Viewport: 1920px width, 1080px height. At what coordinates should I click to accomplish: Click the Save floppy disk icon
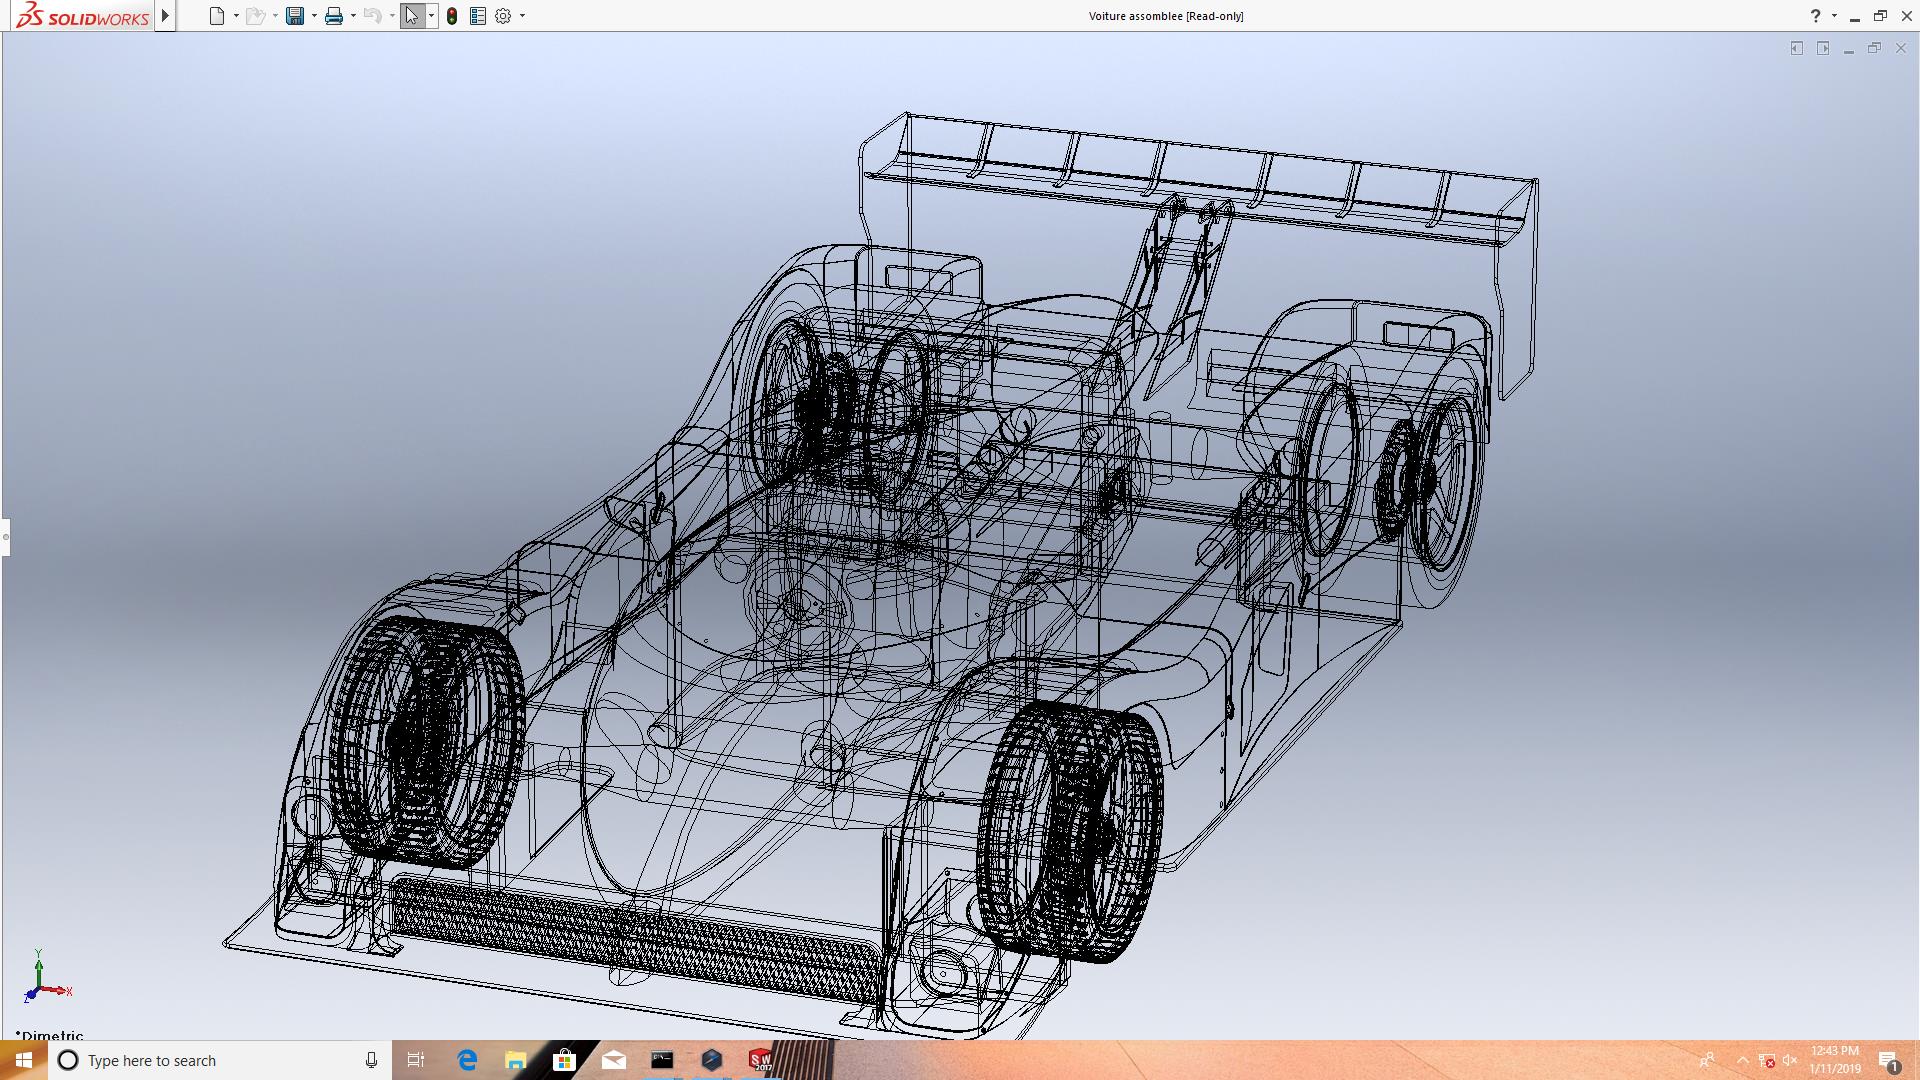[295, 16]
